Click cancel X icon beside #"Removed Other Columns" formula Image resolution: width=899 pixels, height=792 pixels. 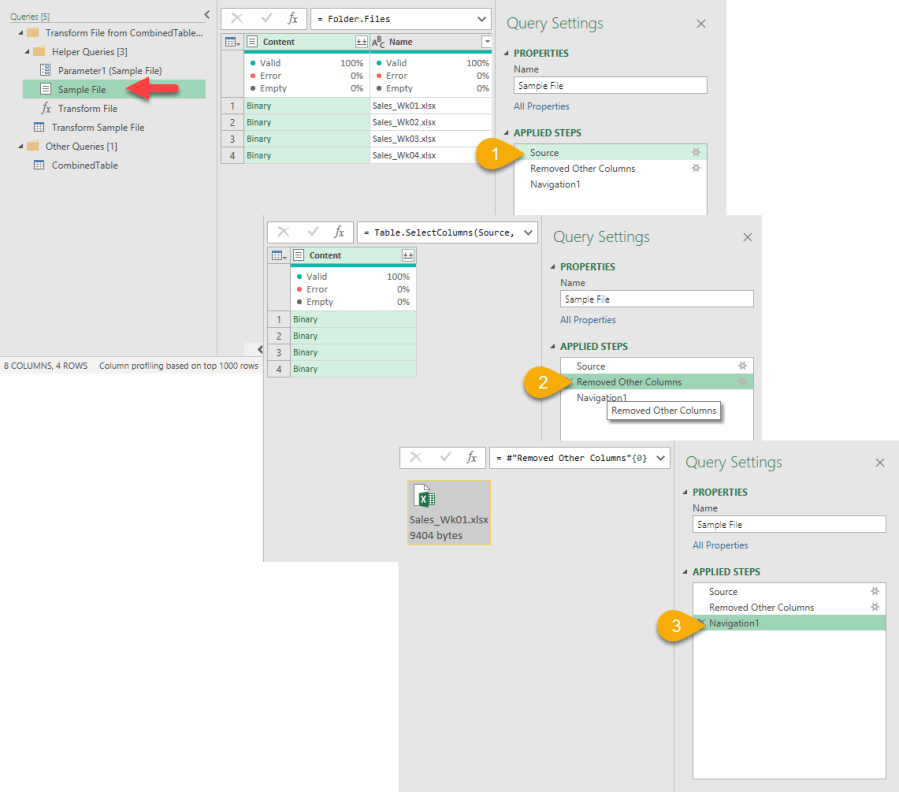coord(416,457)
